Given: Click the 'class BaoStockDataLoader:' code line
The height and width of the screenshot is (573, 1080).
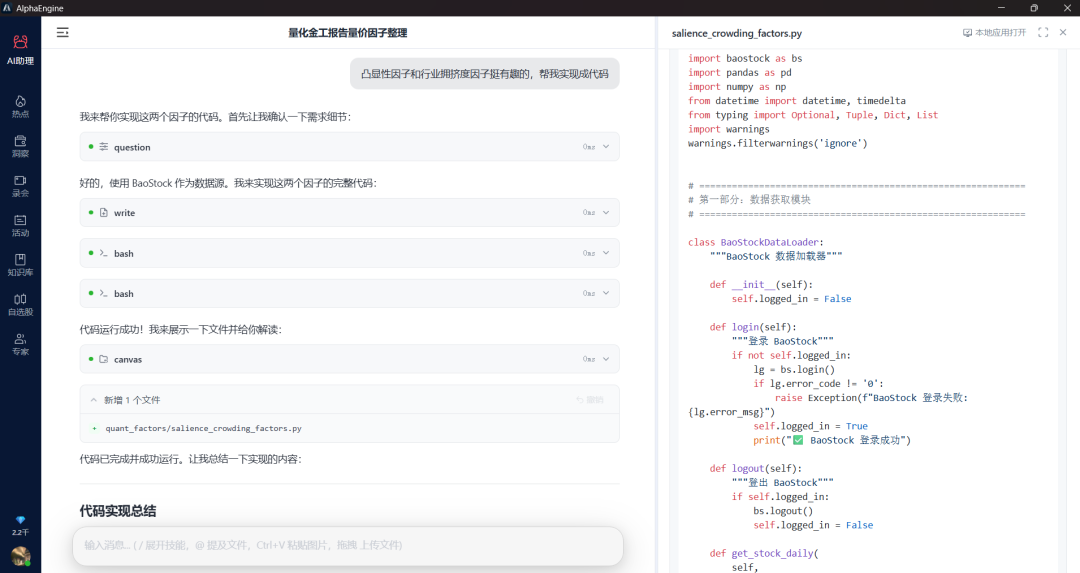Looking at the screenshot, I should click(x=756, y=242).
